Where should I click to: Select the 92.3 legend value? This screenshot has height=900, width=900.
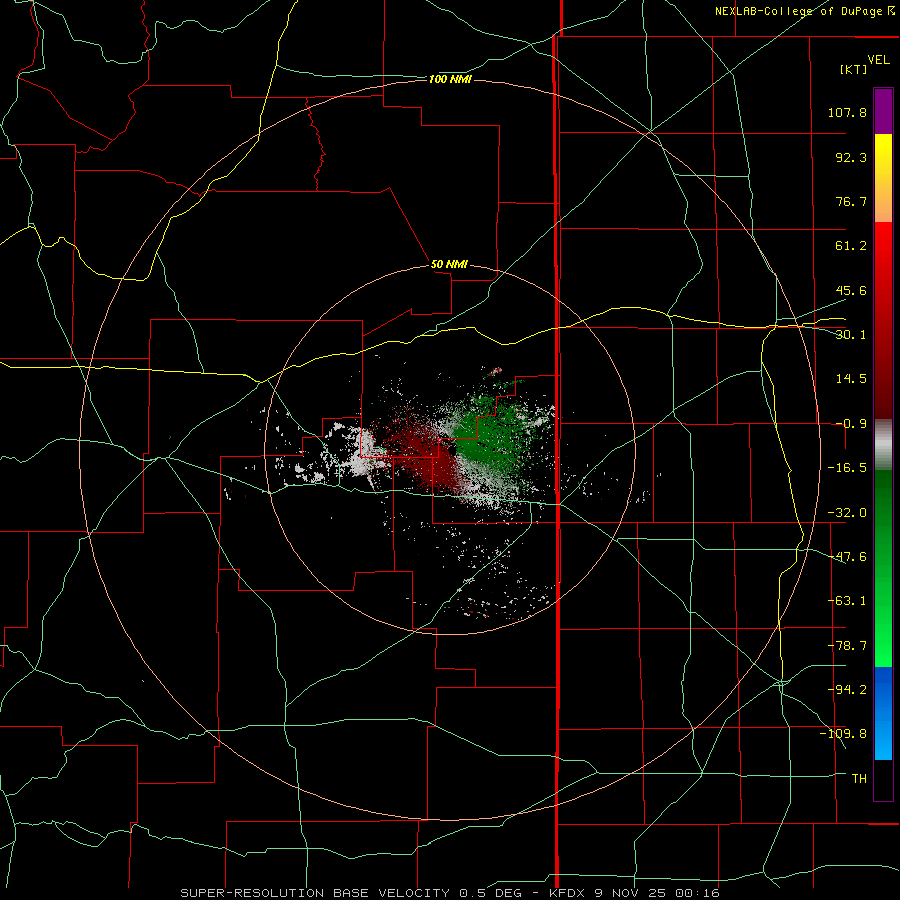tap(851, 157)
